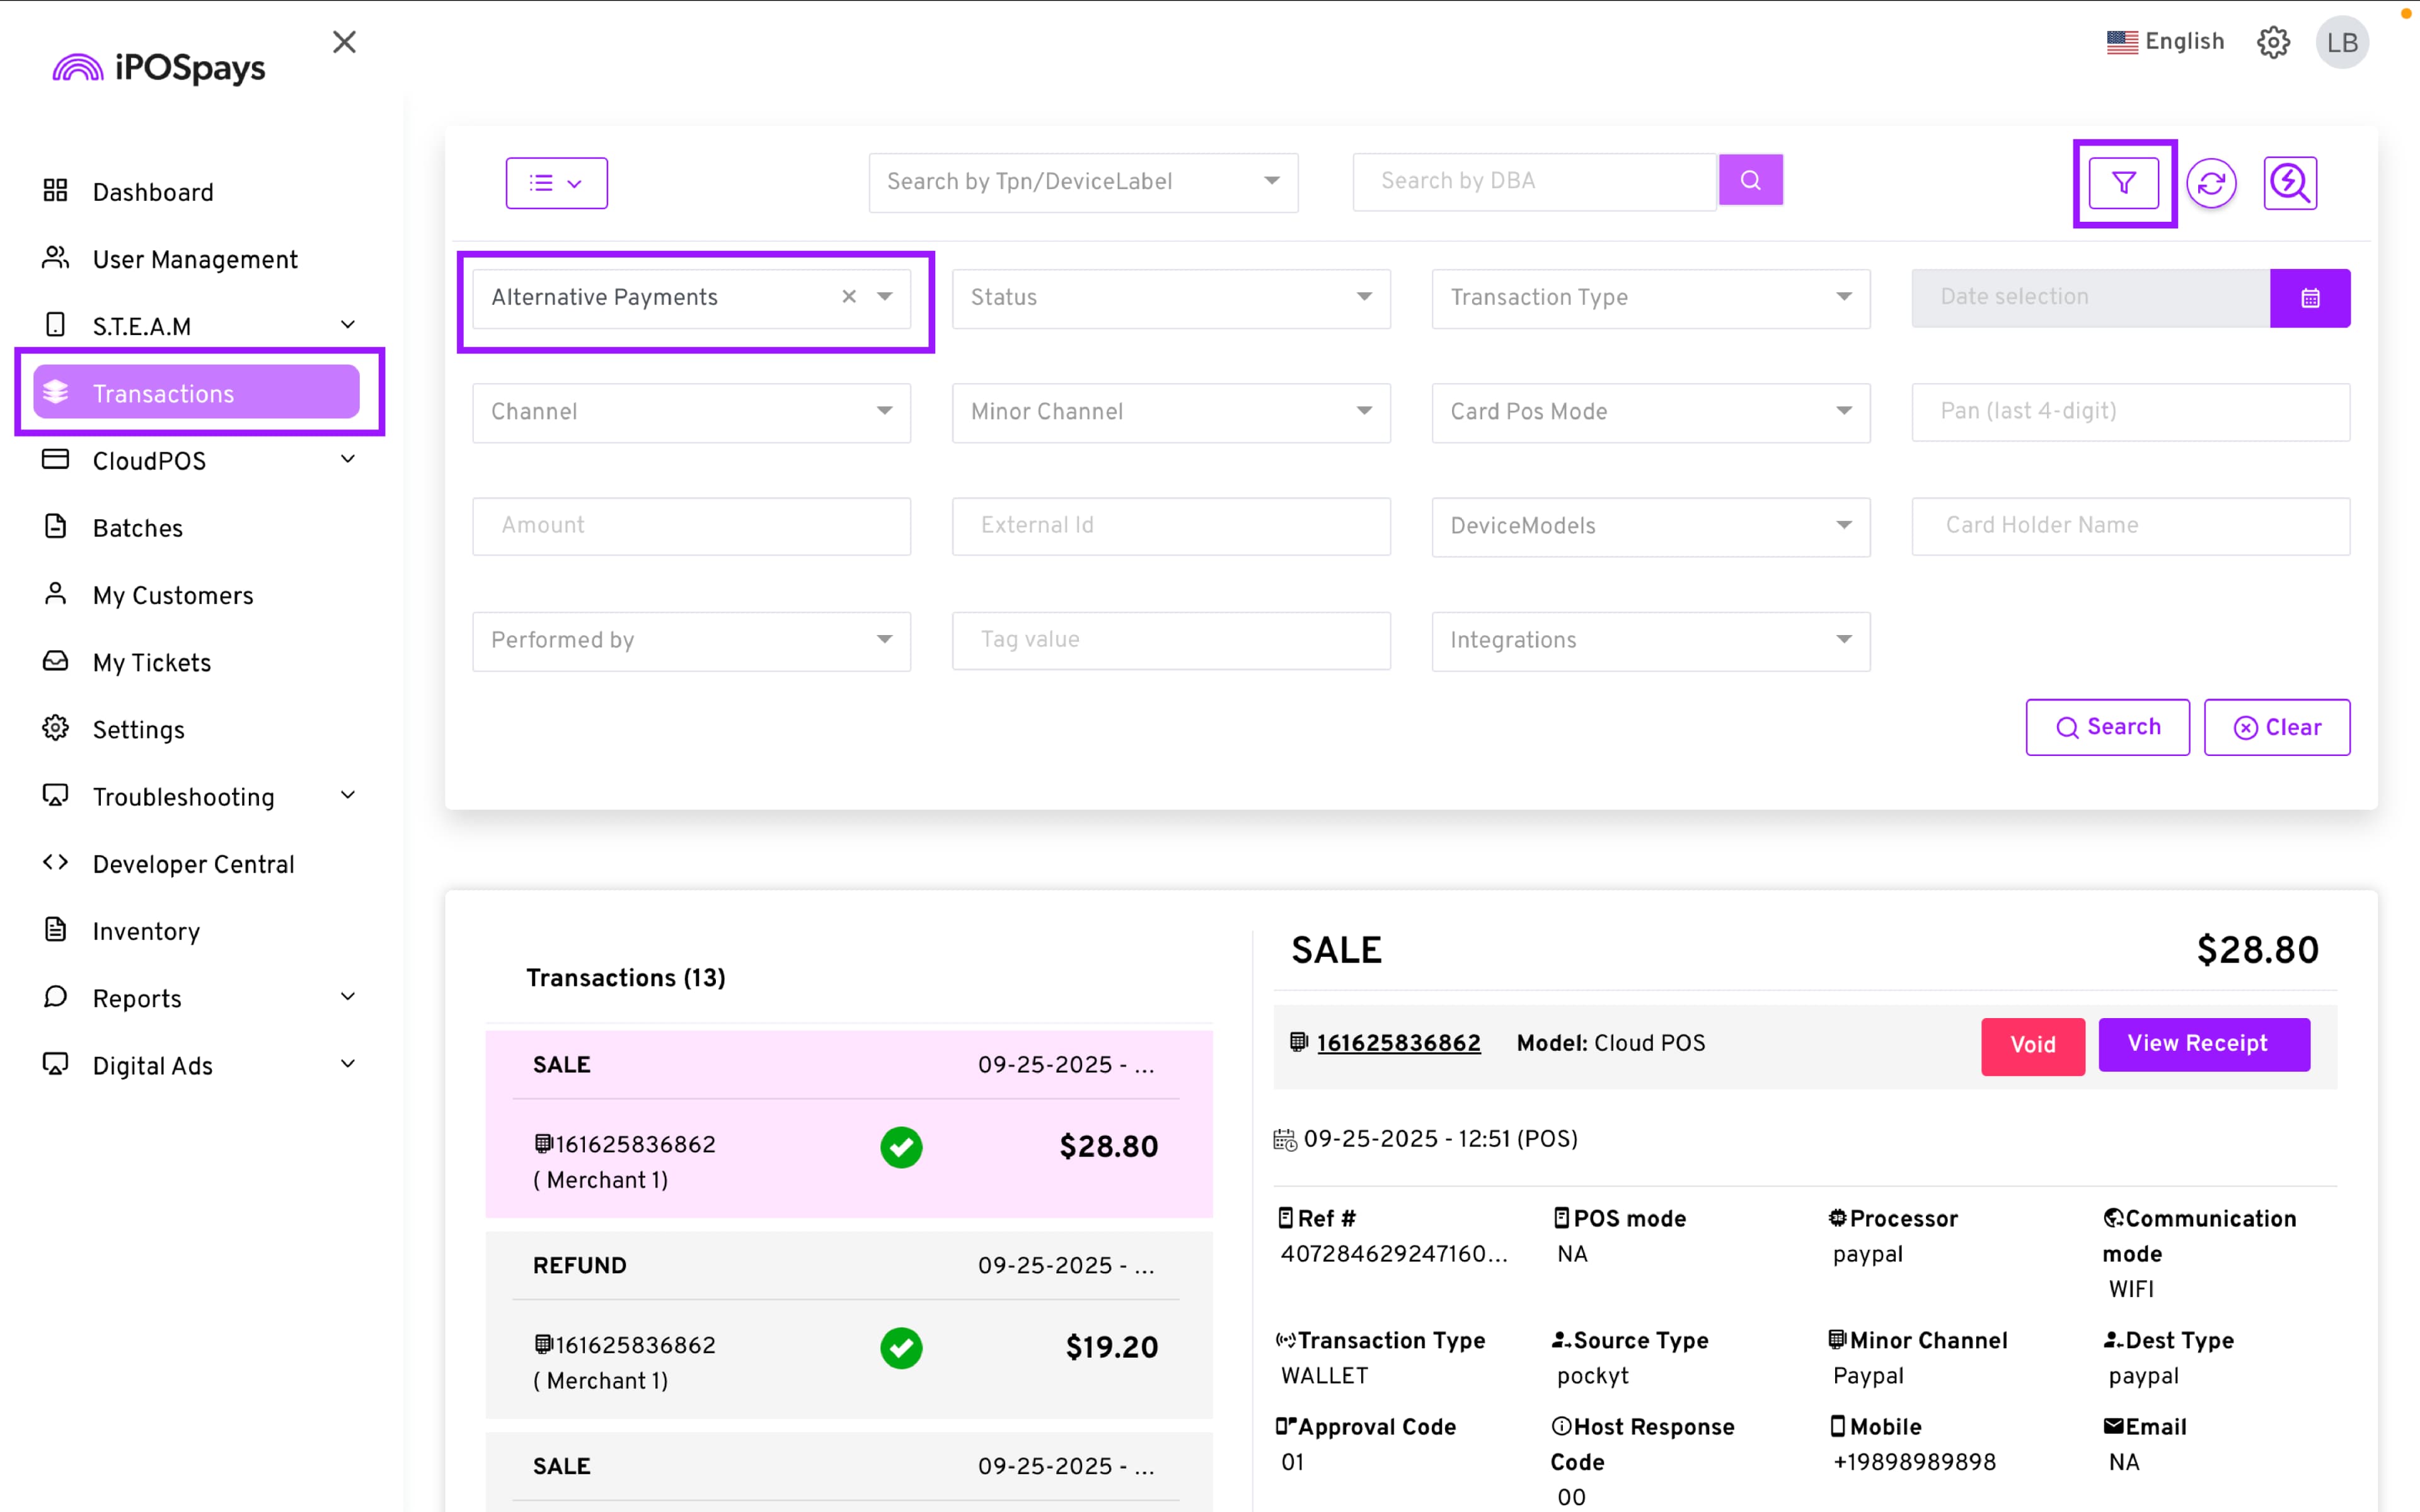
Task: Click the purple DBA search icon
Action: 1750,180
